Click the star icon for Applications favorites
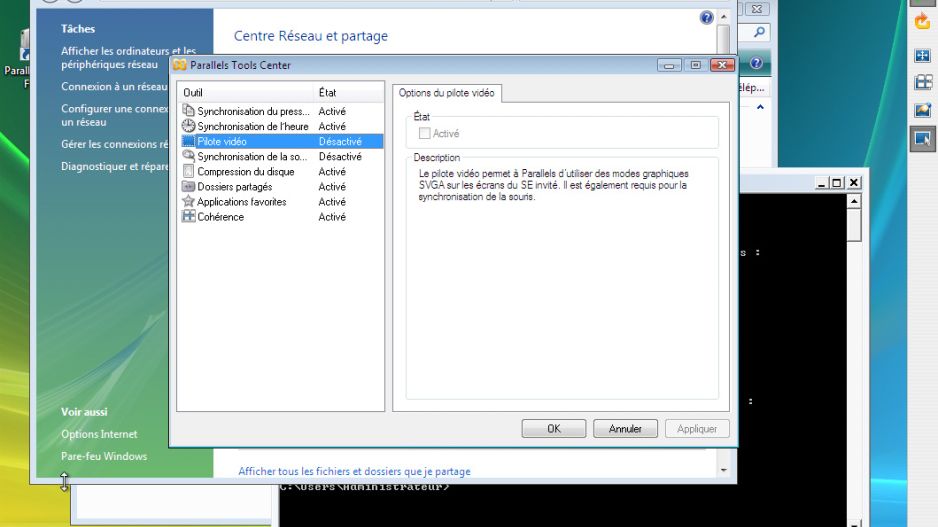Screen dimensions: 938x527 coord(188,201)
